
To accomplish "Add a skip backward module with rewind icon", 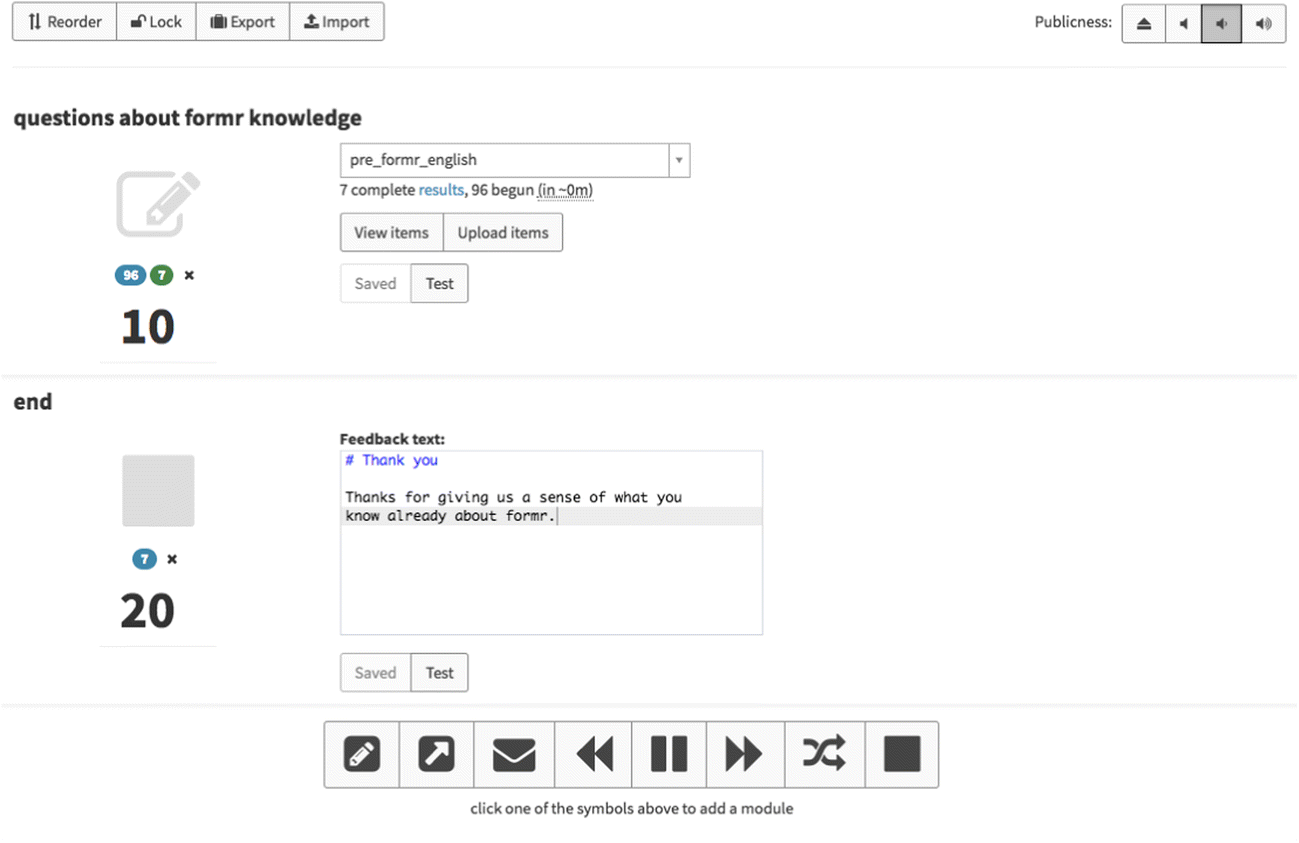I will click(594, 754).
